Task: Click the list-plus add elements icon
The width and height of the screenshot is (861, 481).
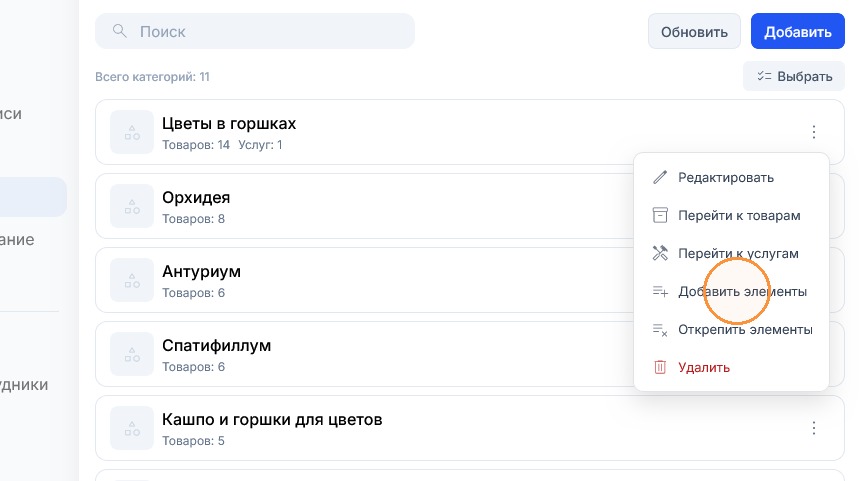Action: (x=660, y=292)
